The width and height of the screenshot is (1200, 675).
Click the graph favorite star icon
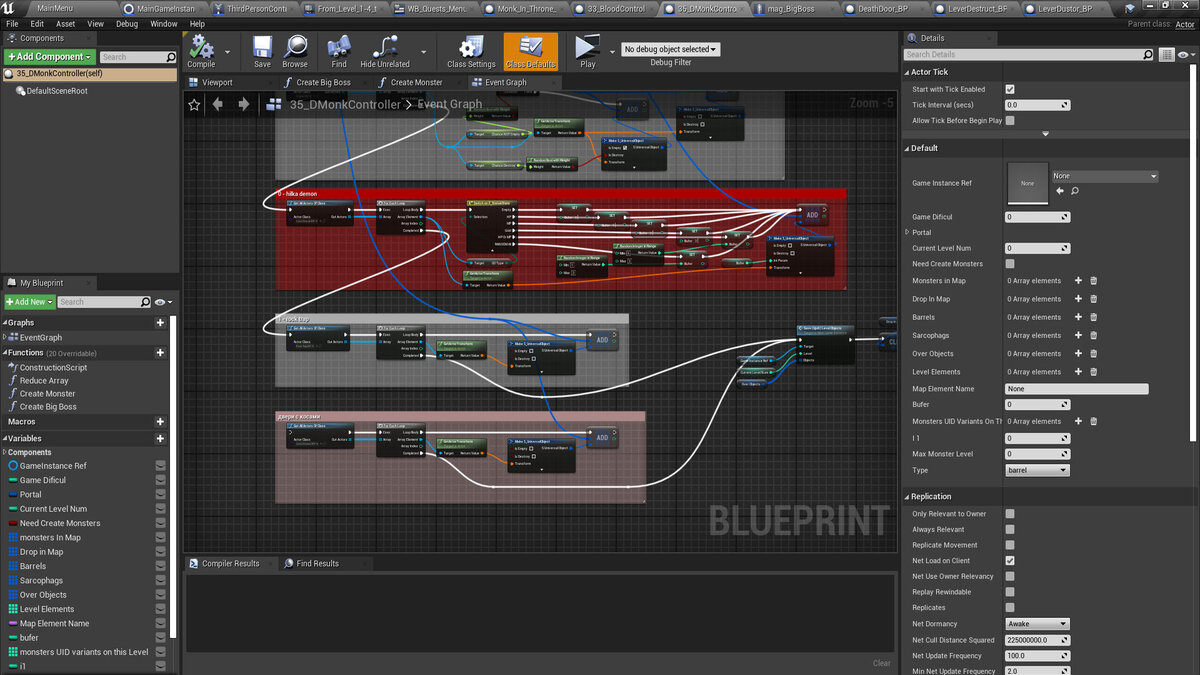pos(194,104)
